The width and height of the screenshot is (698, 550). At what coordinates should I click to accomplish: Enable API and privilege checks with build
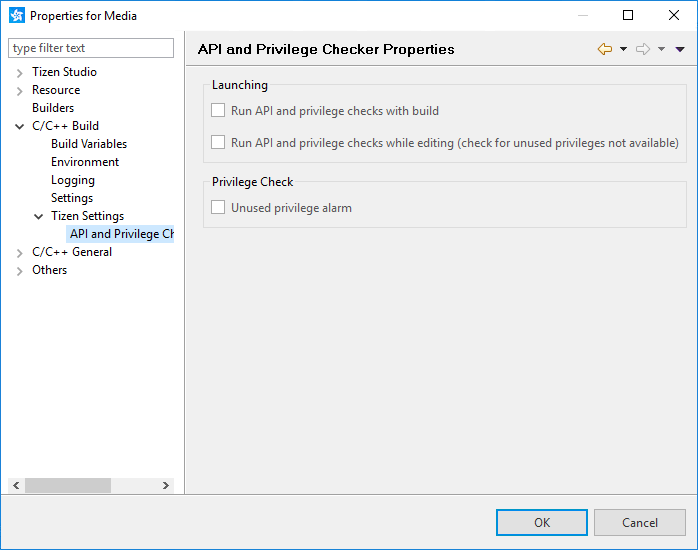218,111
